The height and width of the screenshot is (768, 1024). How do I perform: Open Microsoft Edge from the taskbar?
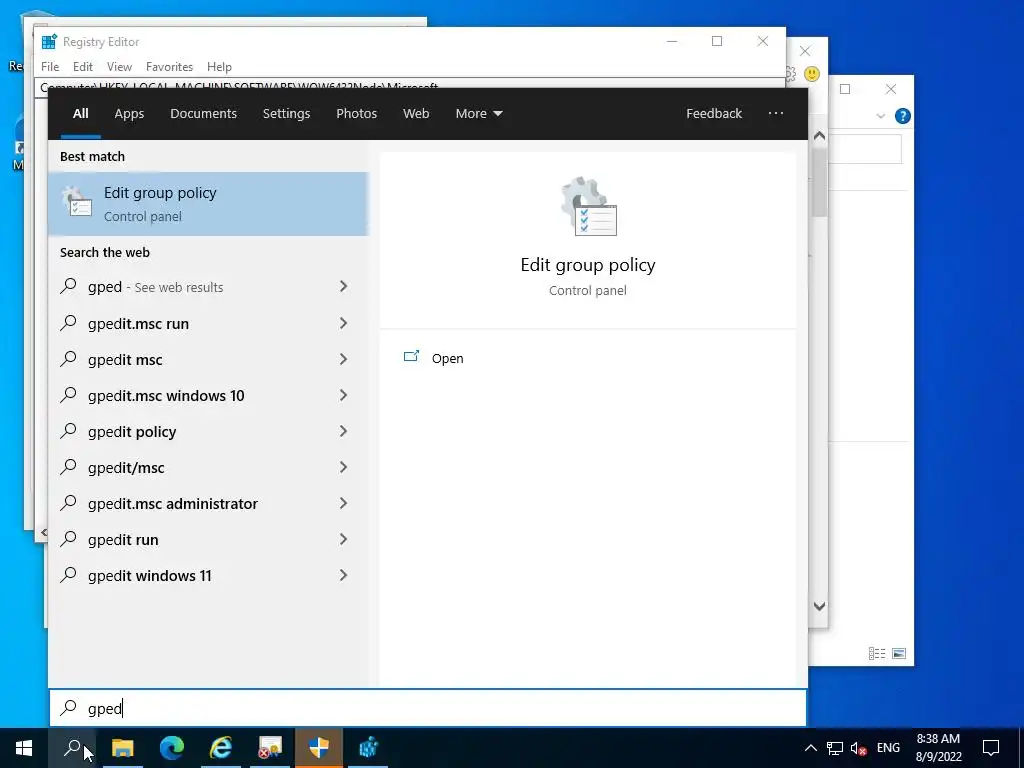[x=172, y=748]
